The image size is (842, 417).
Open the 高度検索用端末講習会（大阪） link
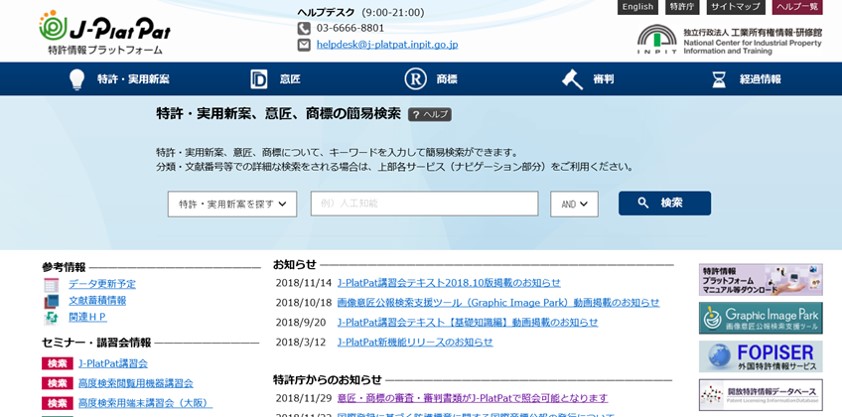coord(146,403)
